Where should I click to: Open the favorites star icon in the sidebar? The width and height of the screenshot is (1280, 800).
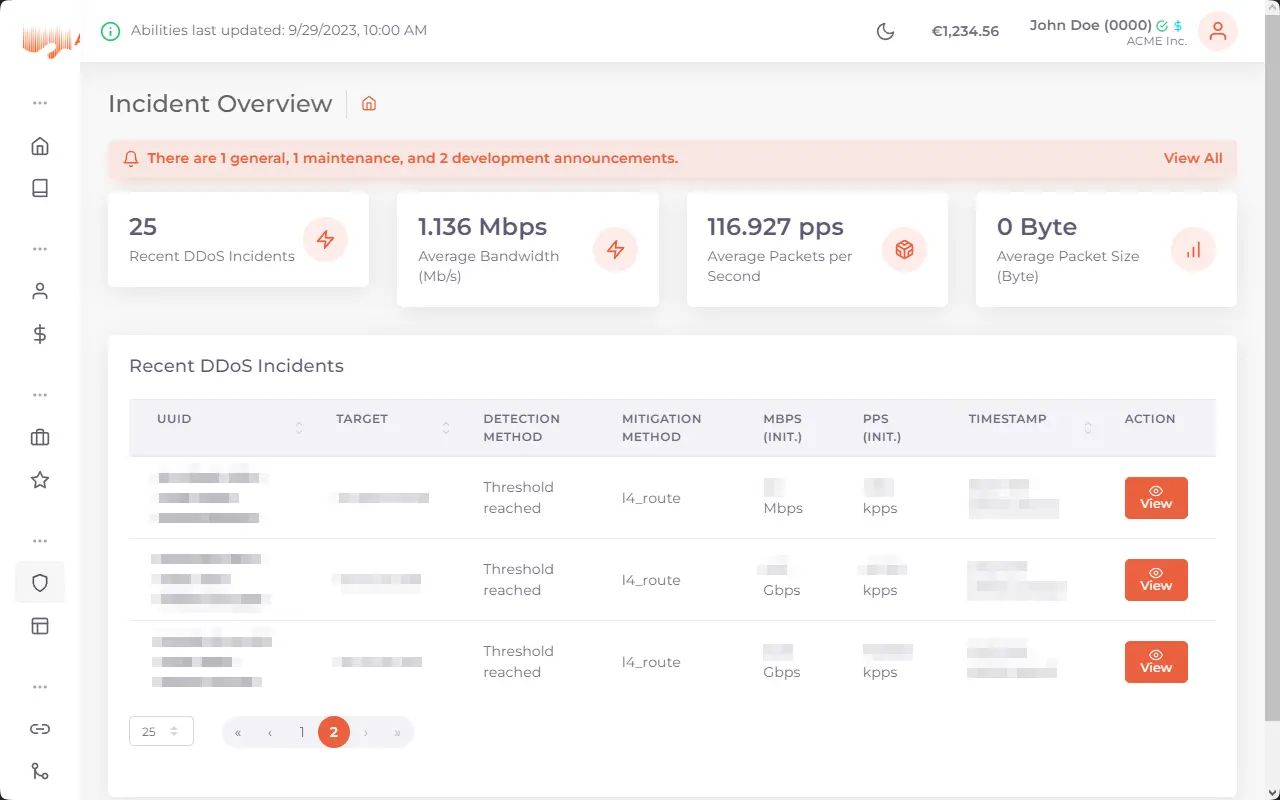(x=39, y=480)
